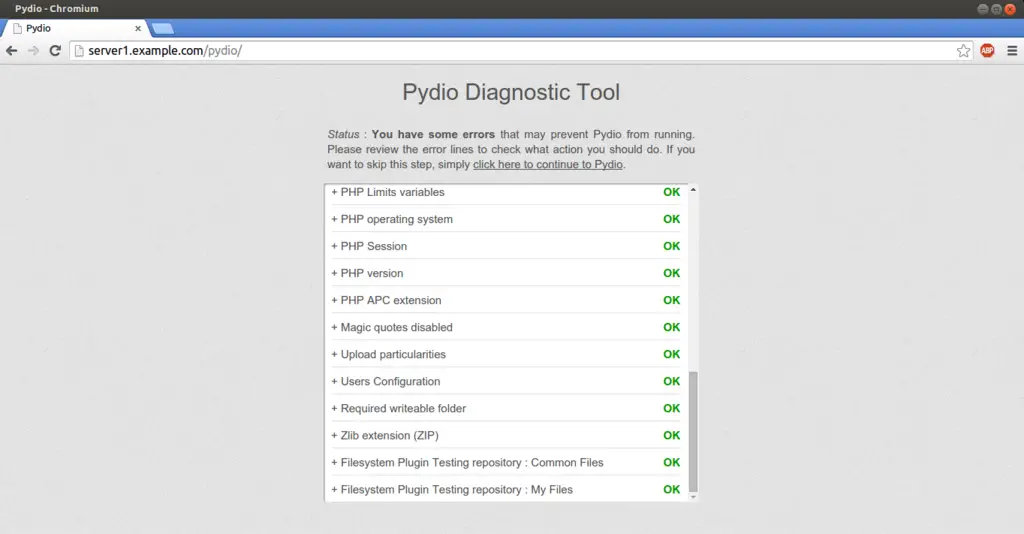Click the OK status of Zlib extension

671,435
